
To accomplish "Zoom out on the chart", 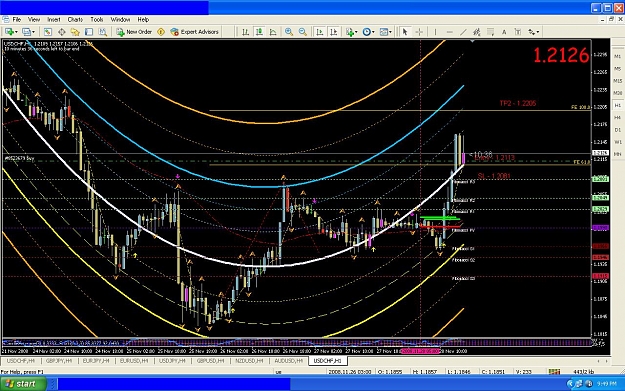I will [303, 32].
